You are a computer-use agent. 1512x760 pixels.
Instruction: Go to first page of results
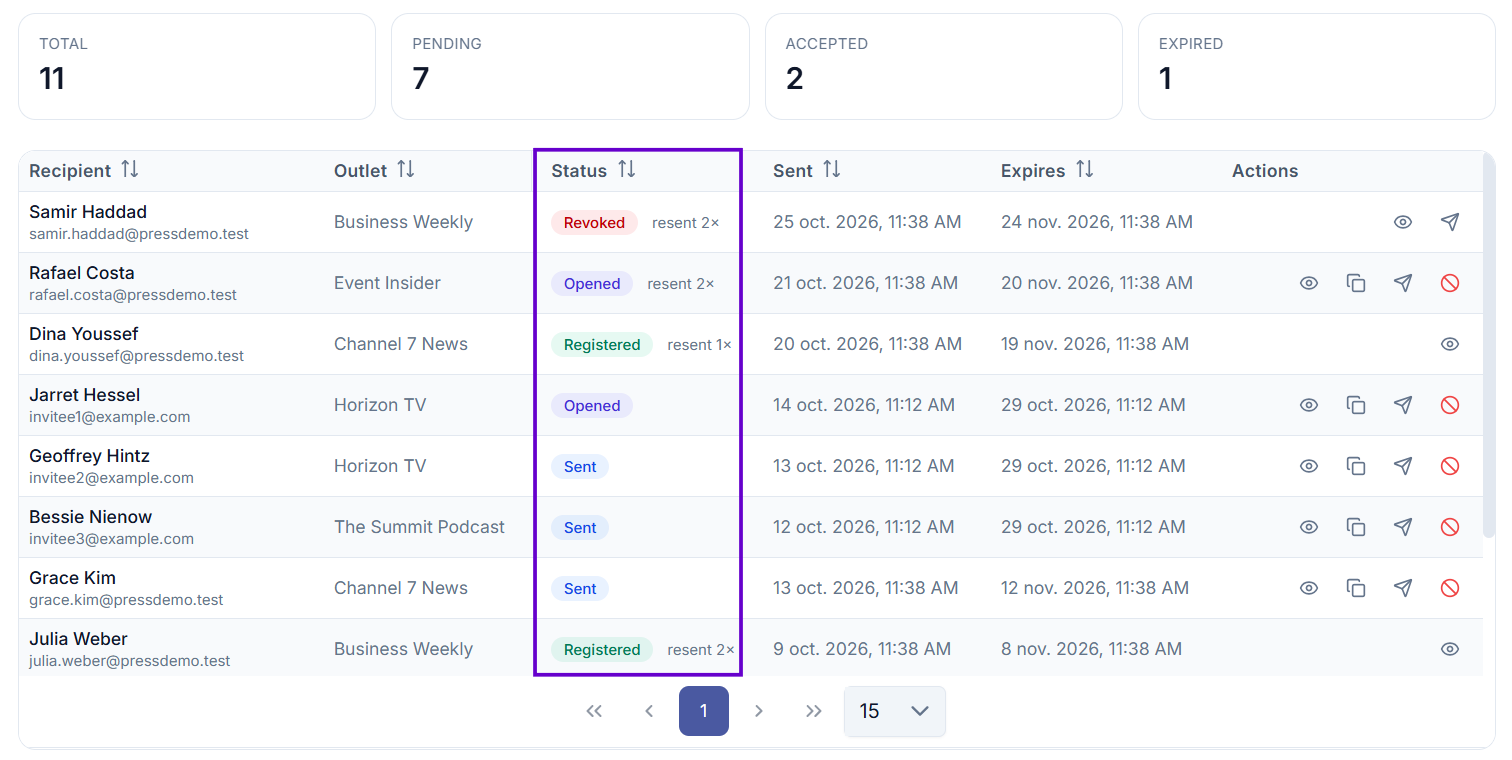[x=594, y=711]
